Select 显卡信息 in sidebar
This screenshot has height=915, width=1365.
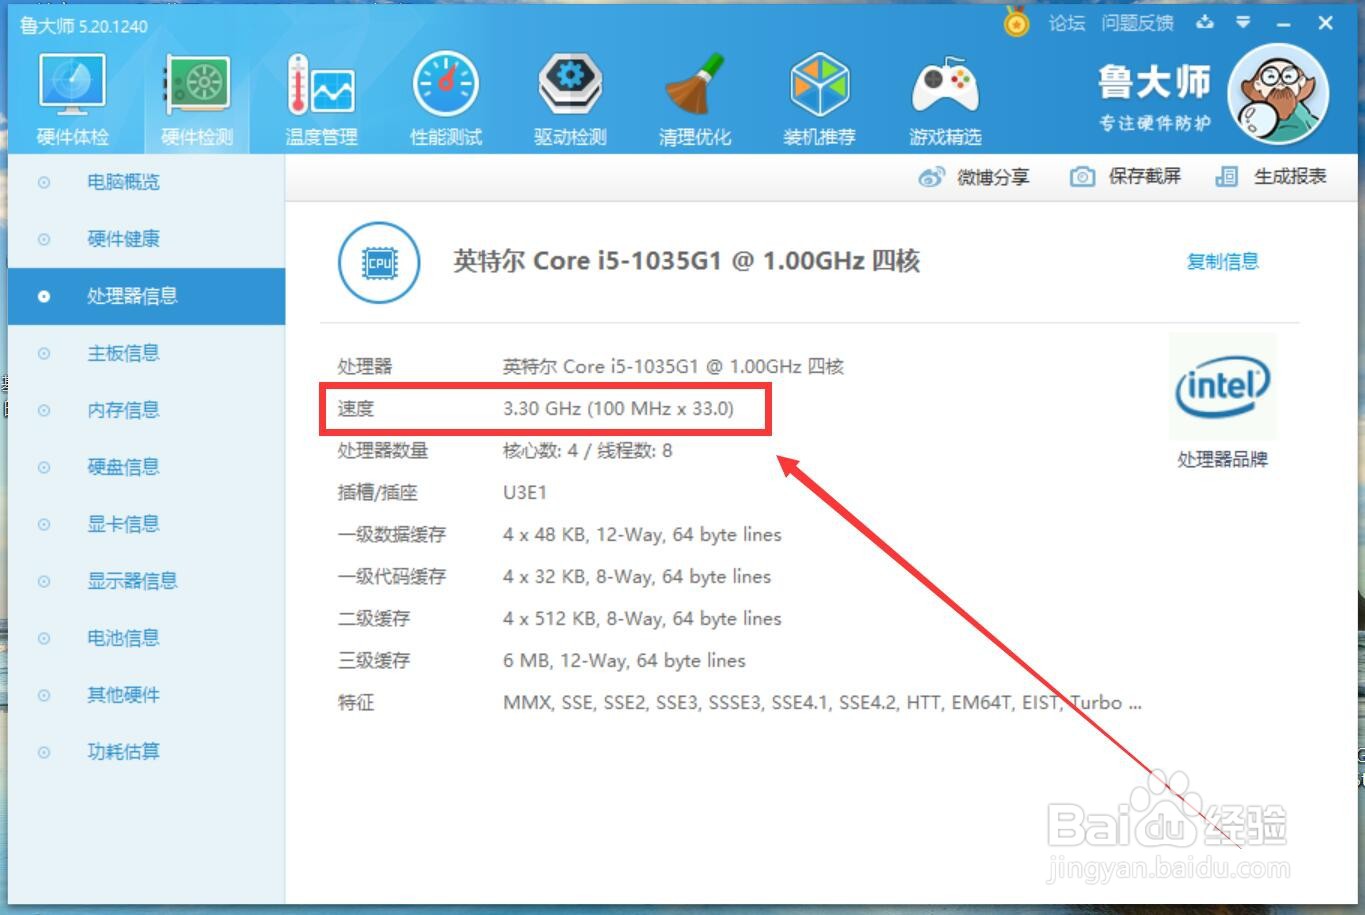click(x=146, y=524)
